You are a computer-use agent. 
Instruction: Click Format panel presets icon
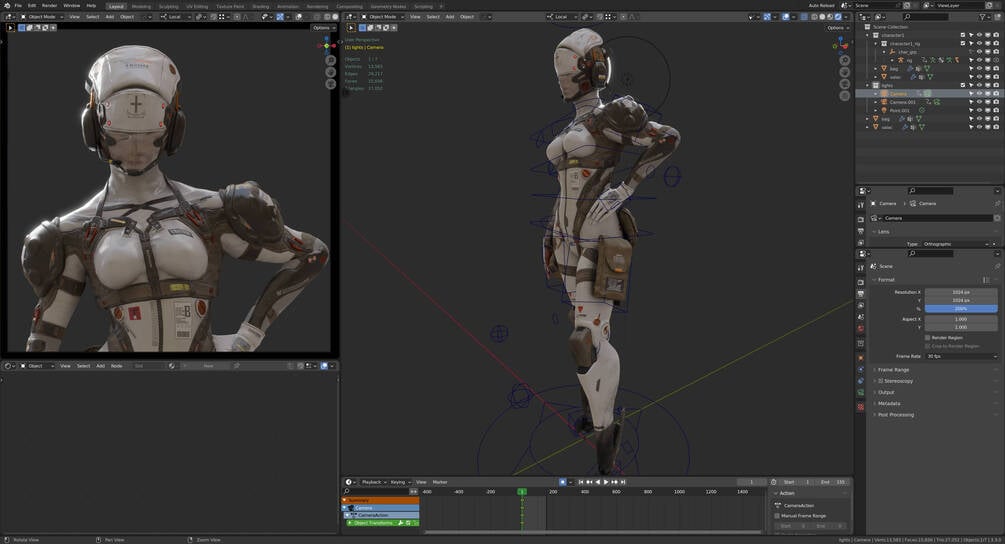click(x=986, y=280)
